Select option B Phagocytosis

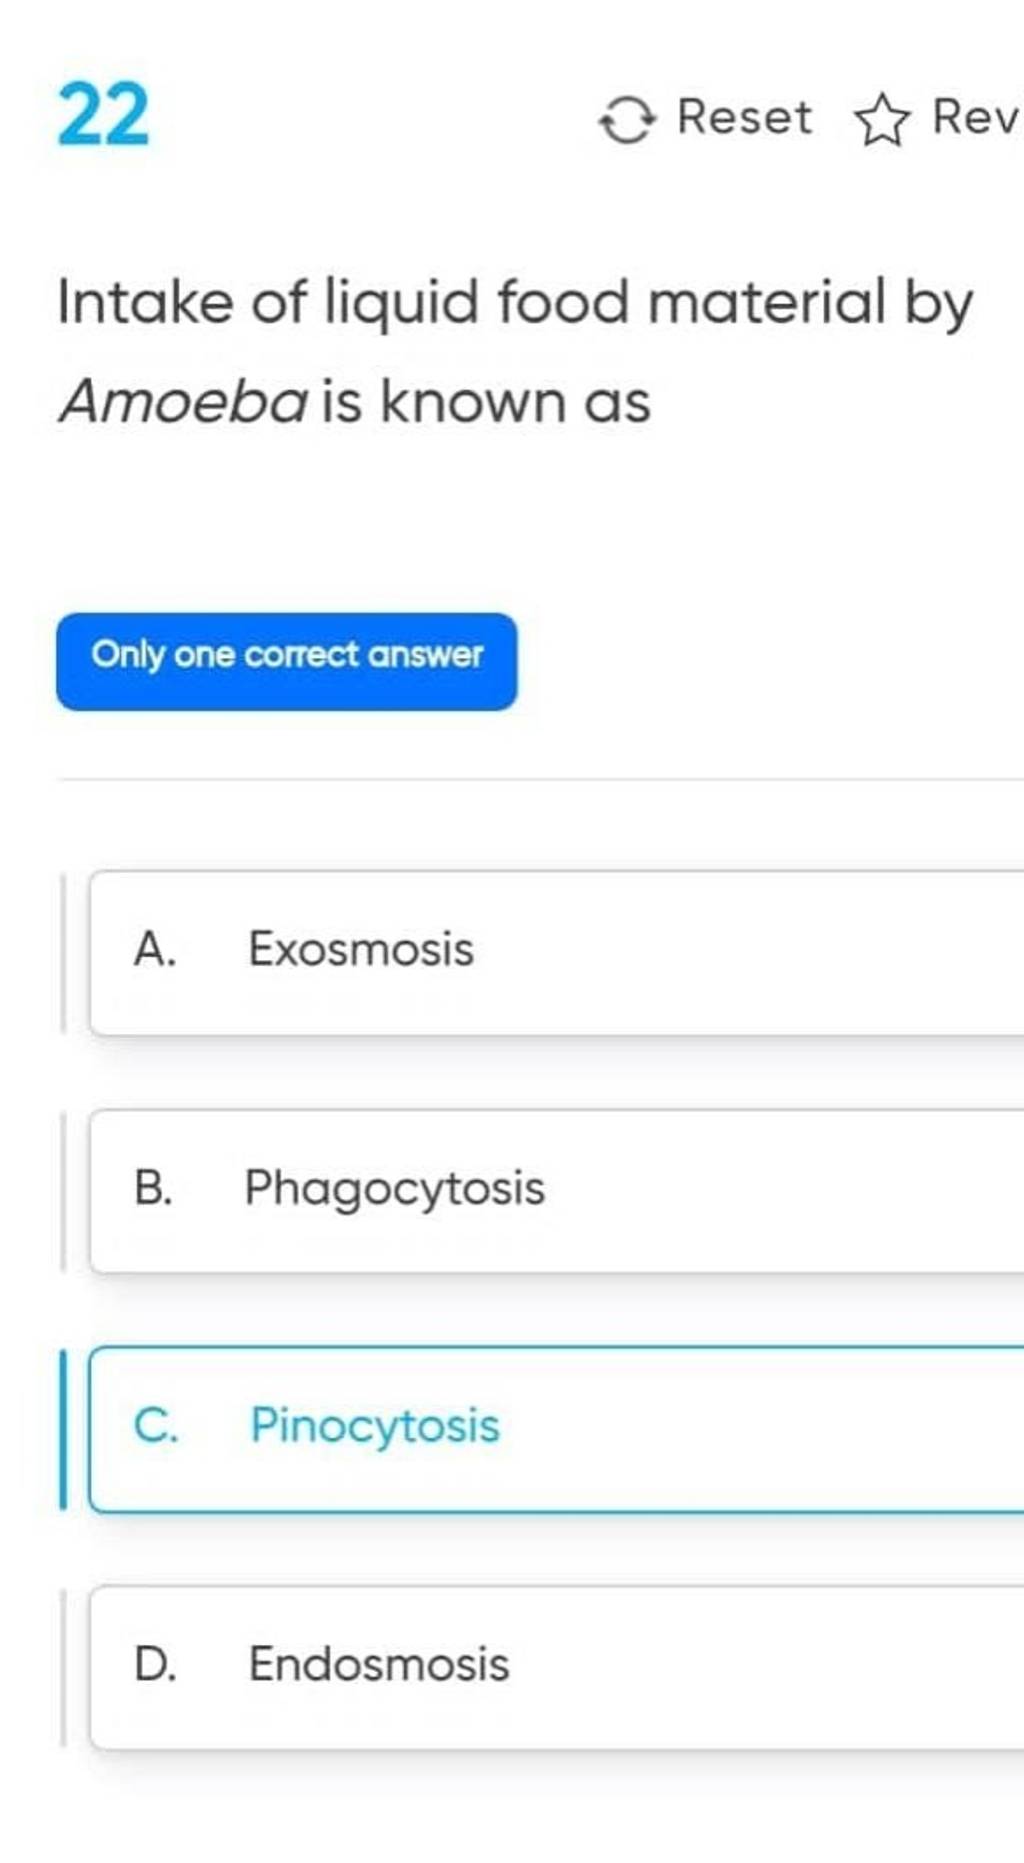coord(557,1190)
